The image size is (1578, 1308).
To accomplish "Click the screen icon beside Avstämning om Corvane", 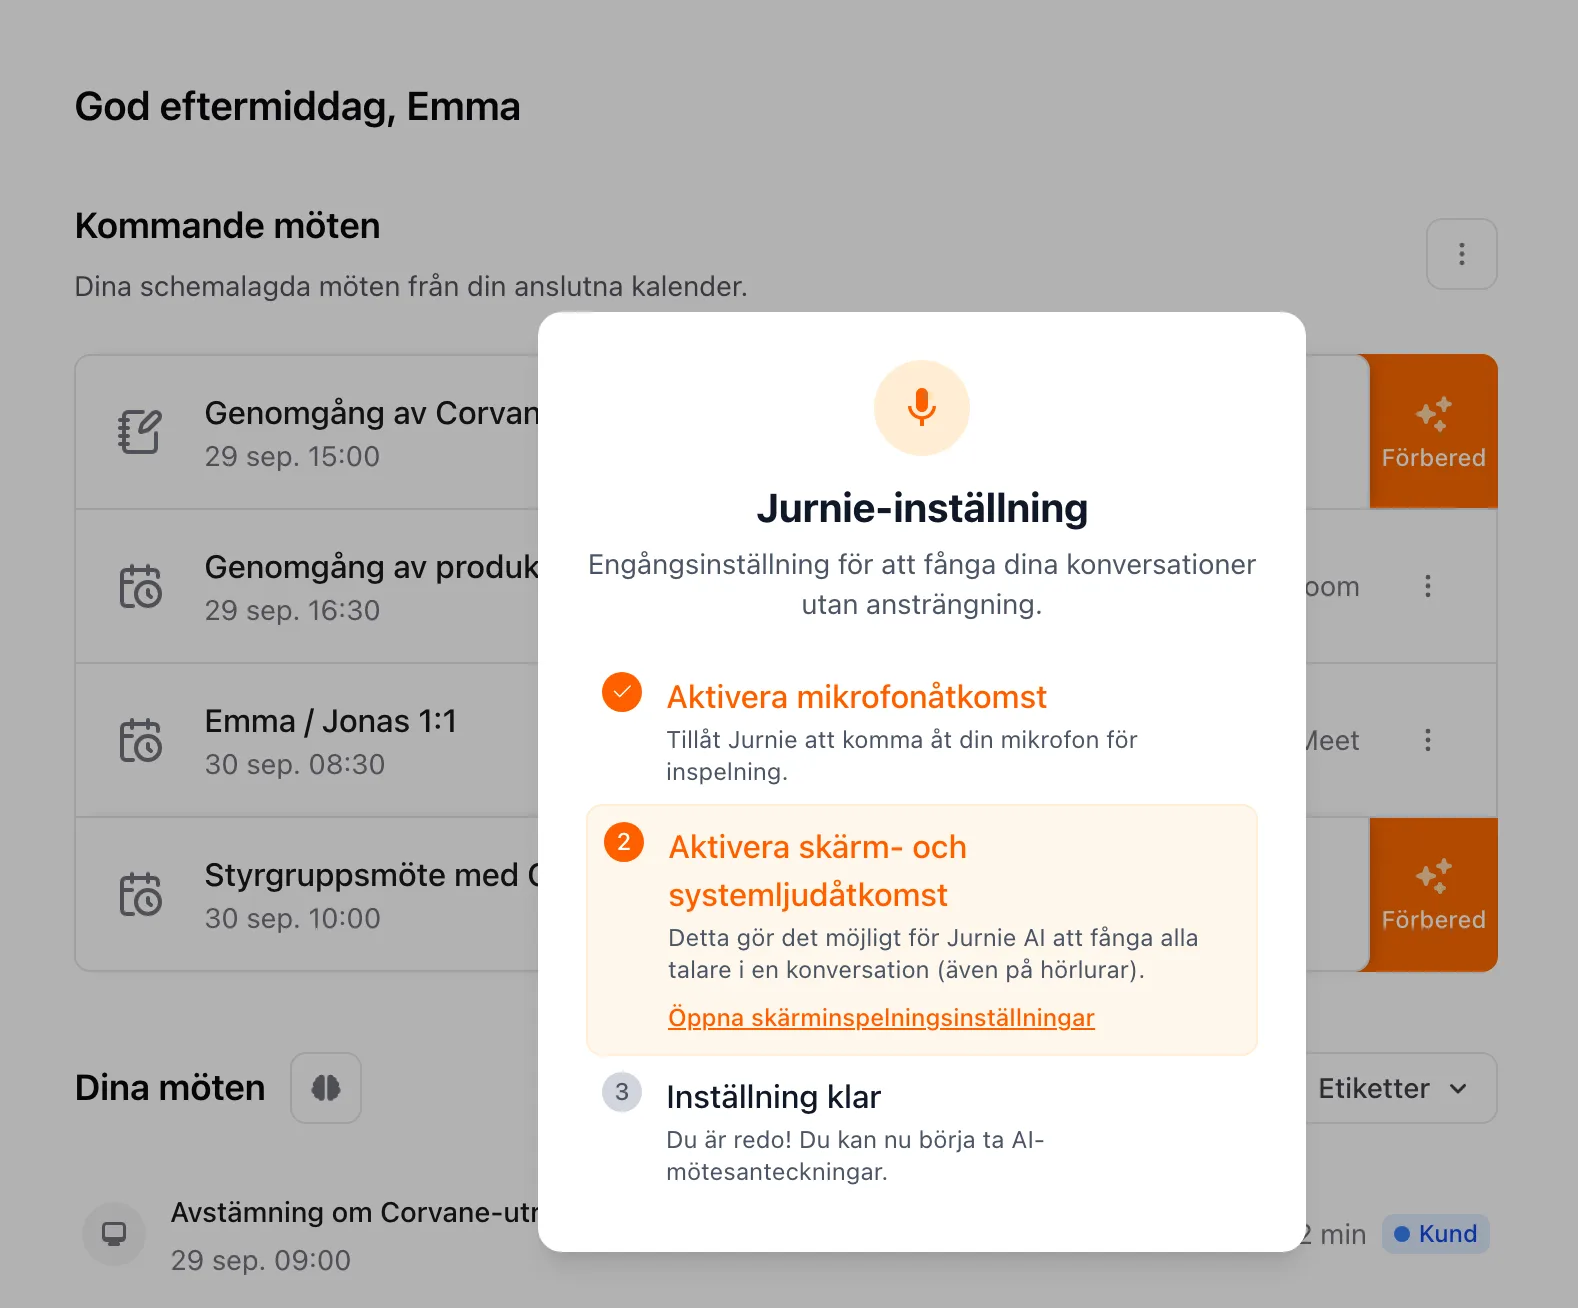I will [x=114, y=1234].
